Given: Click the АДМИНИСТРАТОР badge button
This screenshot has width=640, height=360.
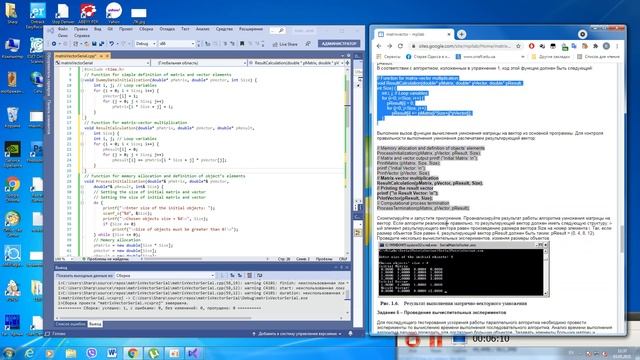Looking at the screenshot, I should (x=339, y=43).
